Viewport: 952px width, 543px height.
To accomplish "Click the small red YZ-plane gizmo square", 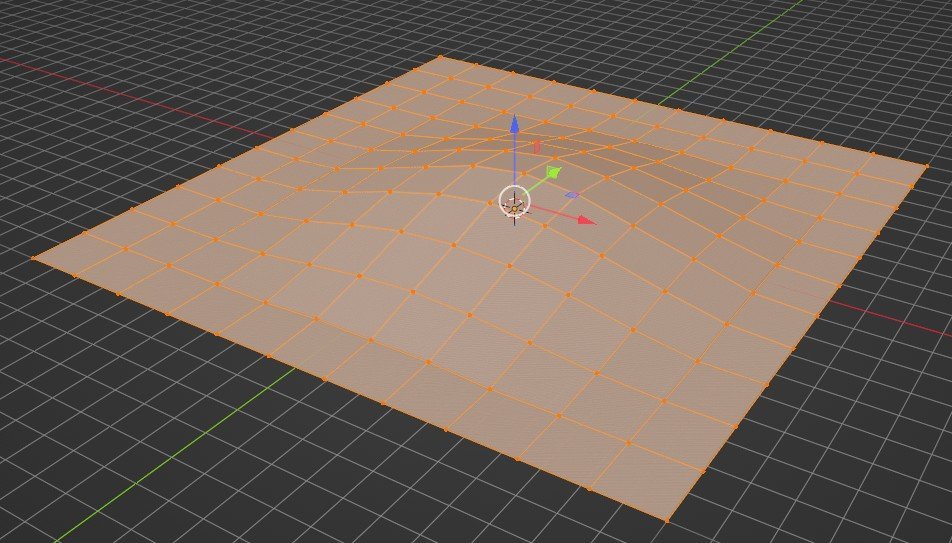I will coord(537,147).
